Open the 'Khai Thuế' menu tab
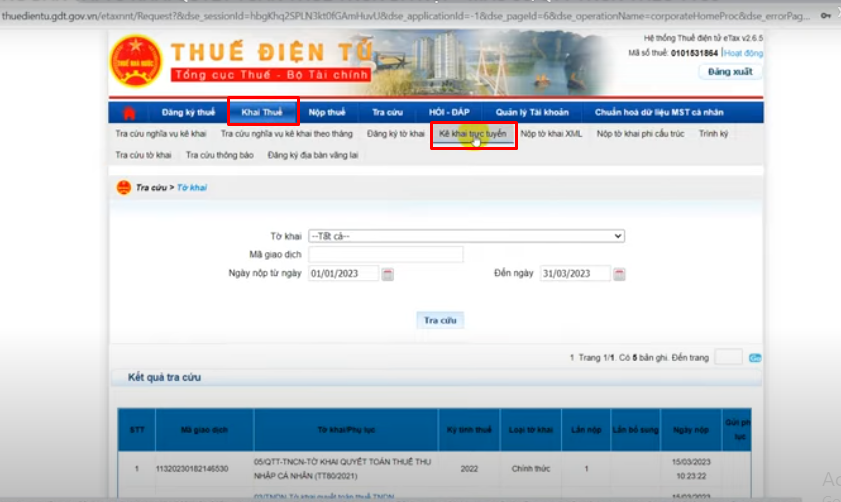The width and height of the screenshot is (841, 502). [x=262, y=112]
